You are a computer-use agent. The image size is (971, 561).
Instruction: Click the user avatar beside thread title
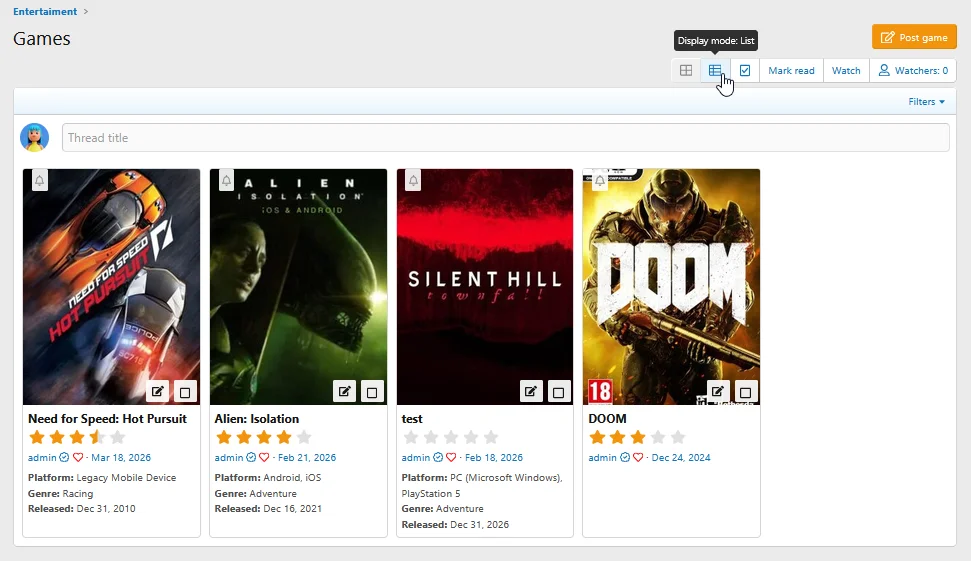point(35,137)
